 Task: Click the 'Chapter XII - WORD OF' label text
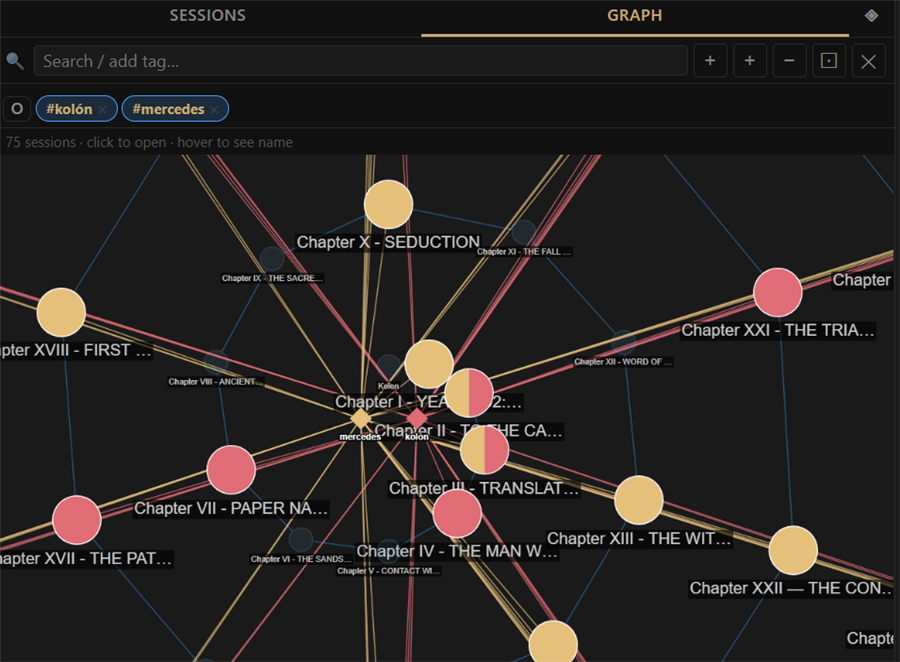click(623, 362)
